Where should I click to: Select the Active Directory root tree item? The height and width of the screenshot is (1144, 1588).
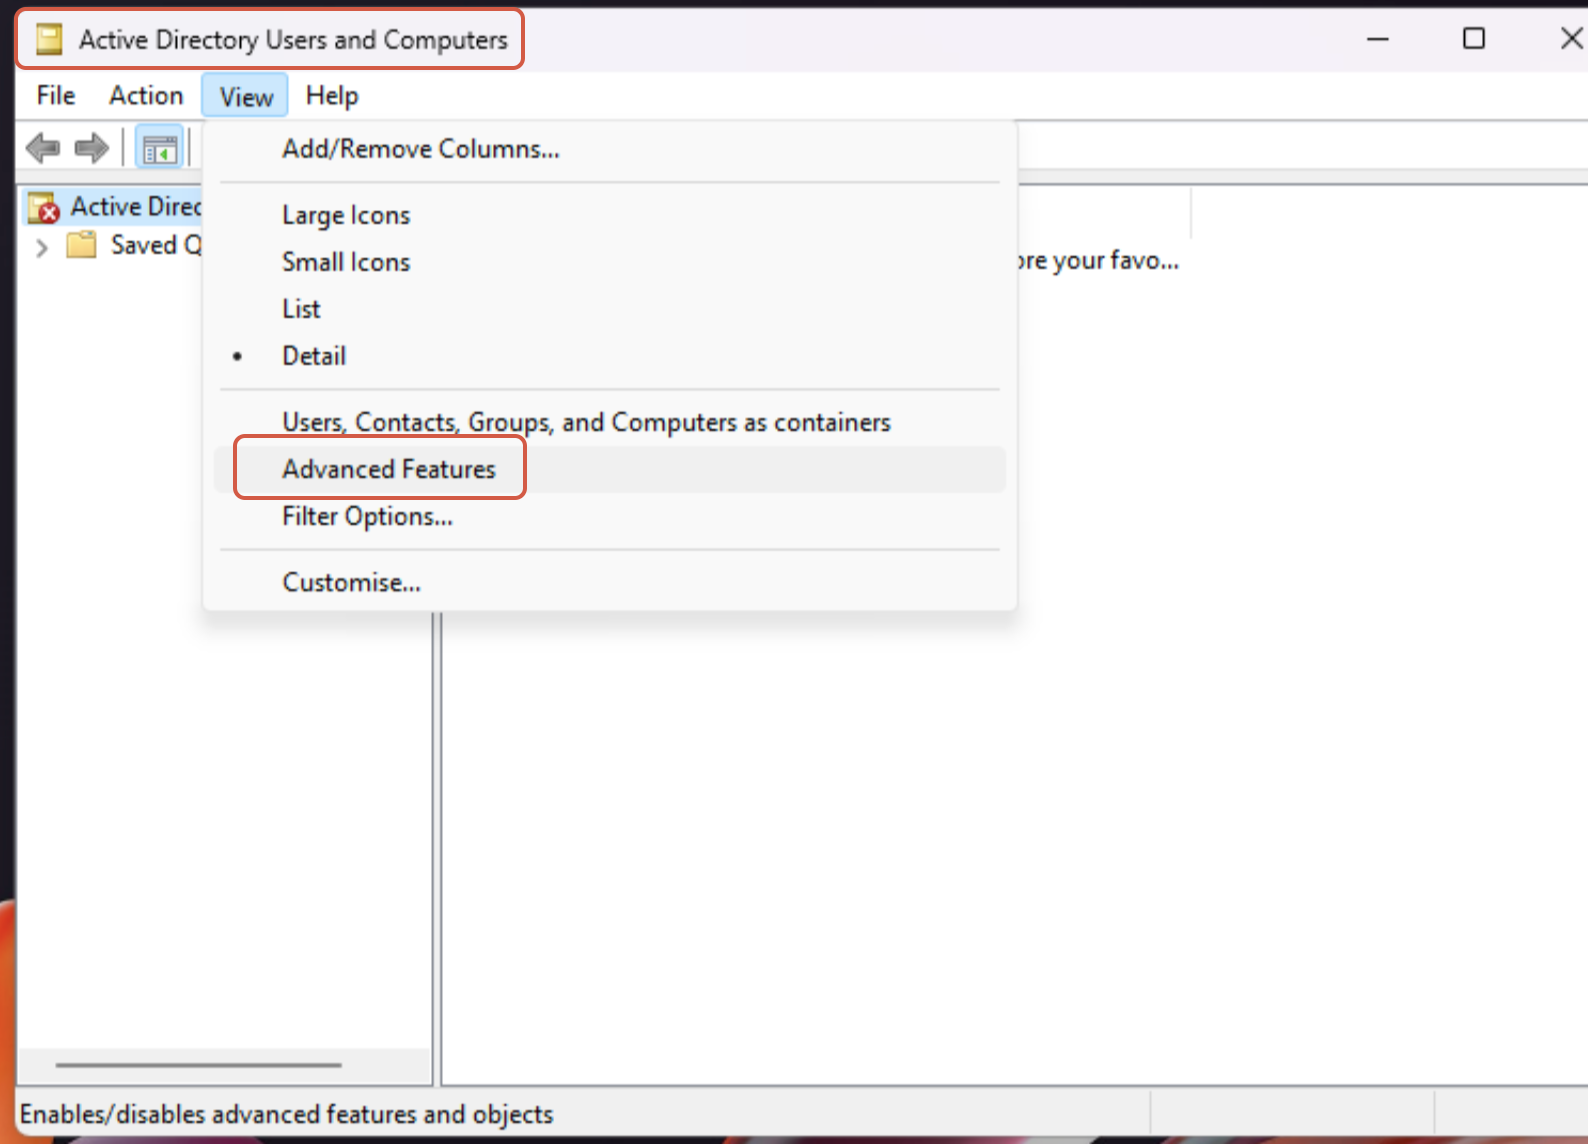tap(135, 207)
